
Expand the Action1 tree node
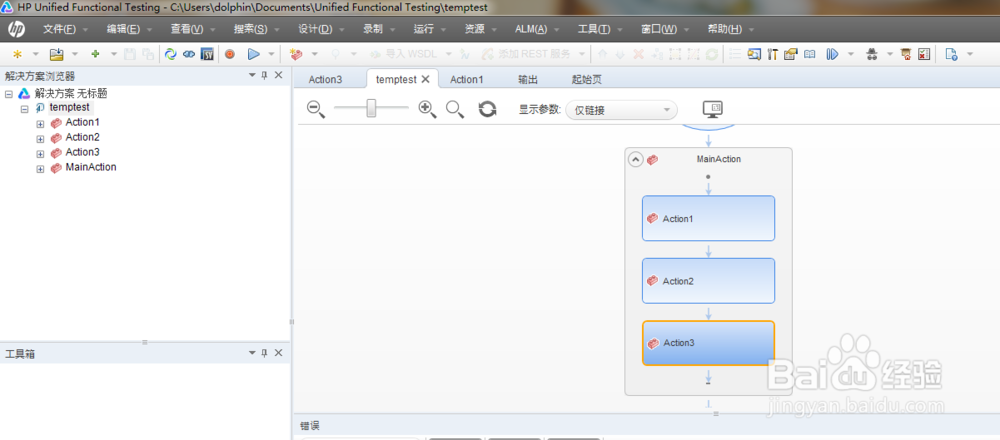[x=40, y=123]
